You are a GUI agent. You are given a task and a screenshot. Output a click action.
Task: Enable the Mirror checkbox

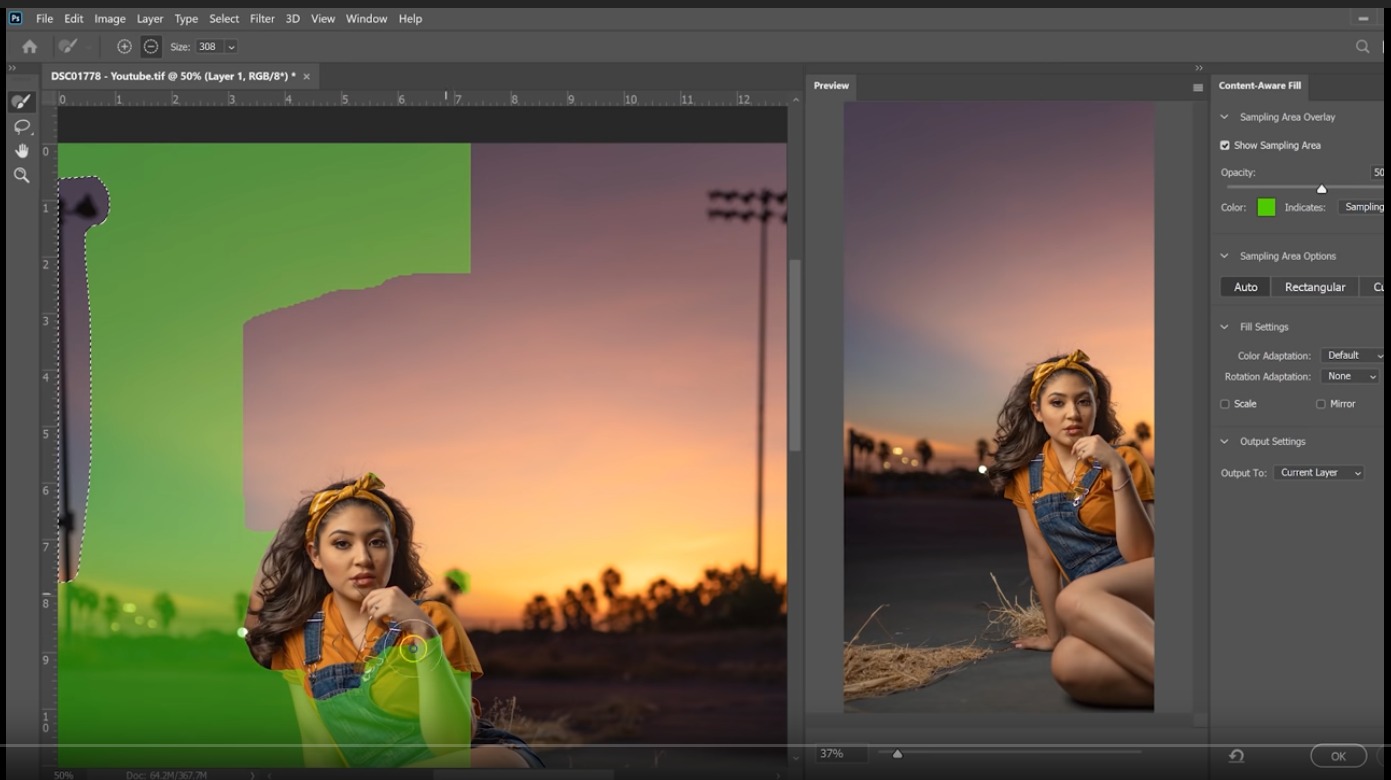pos(1321,404)
